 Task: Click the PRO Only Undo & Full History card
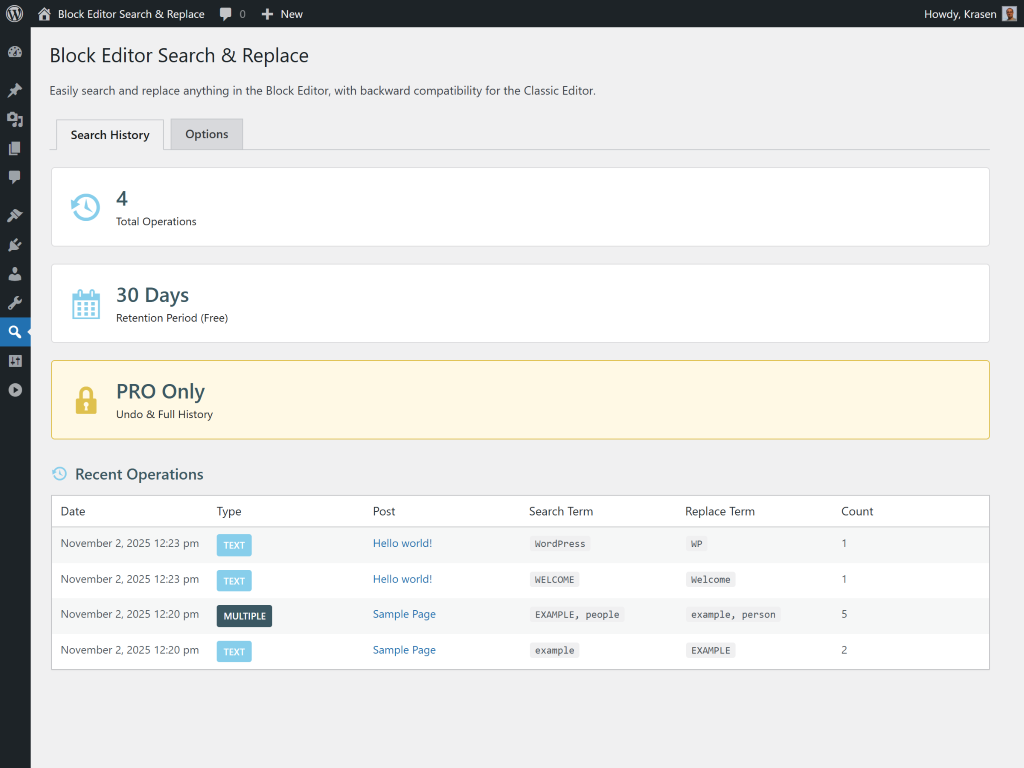click(520, 400)
